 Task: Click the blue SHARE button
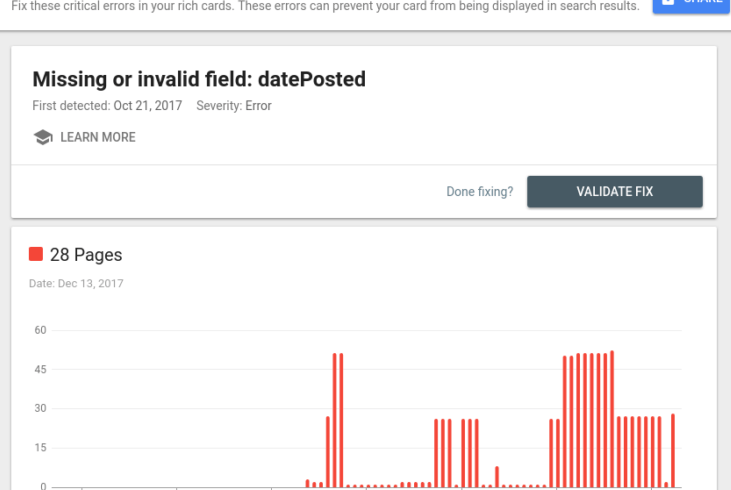tap(692, 5)
